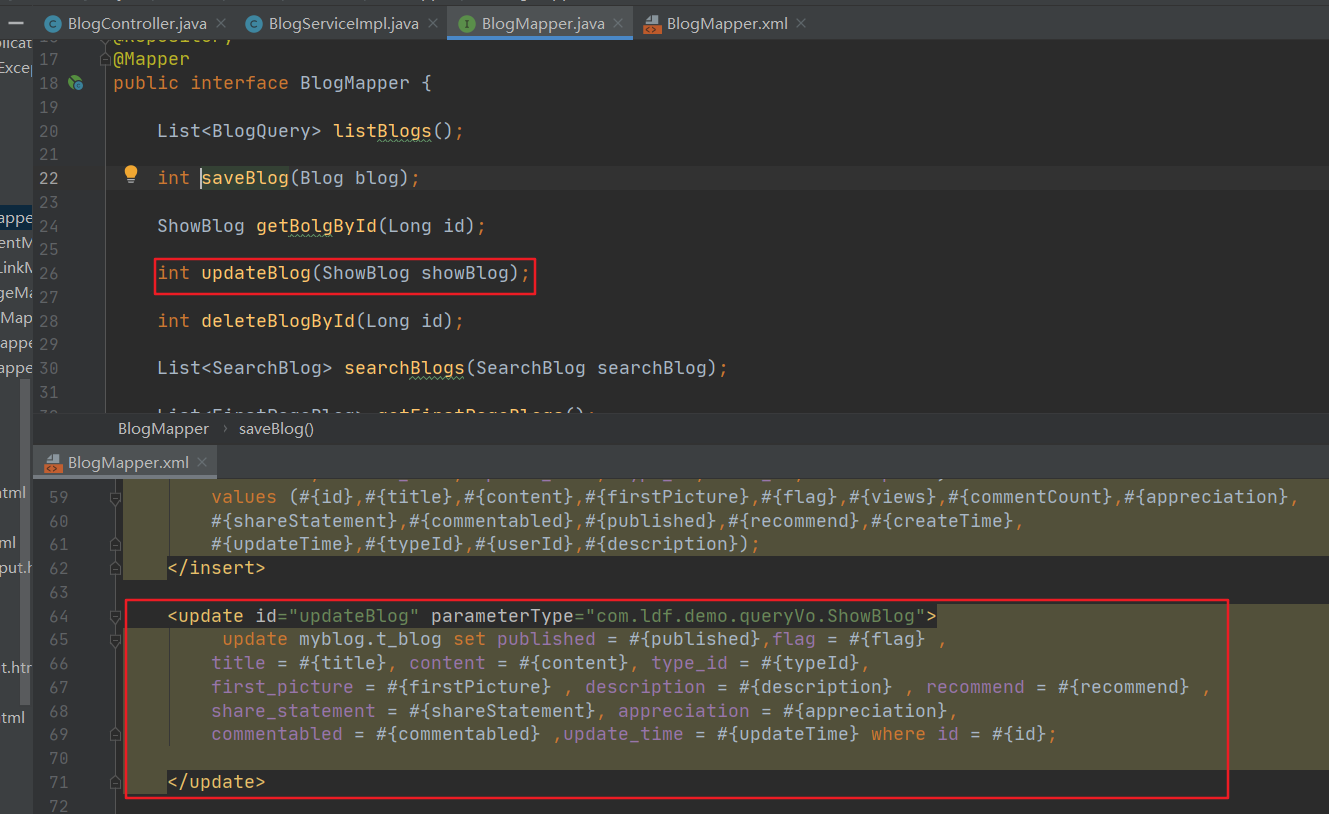The height and width of the screenshot is (814, 1329).
Task: Select the lower split BlogMapper.xml tab
Action: pos(125,463)
